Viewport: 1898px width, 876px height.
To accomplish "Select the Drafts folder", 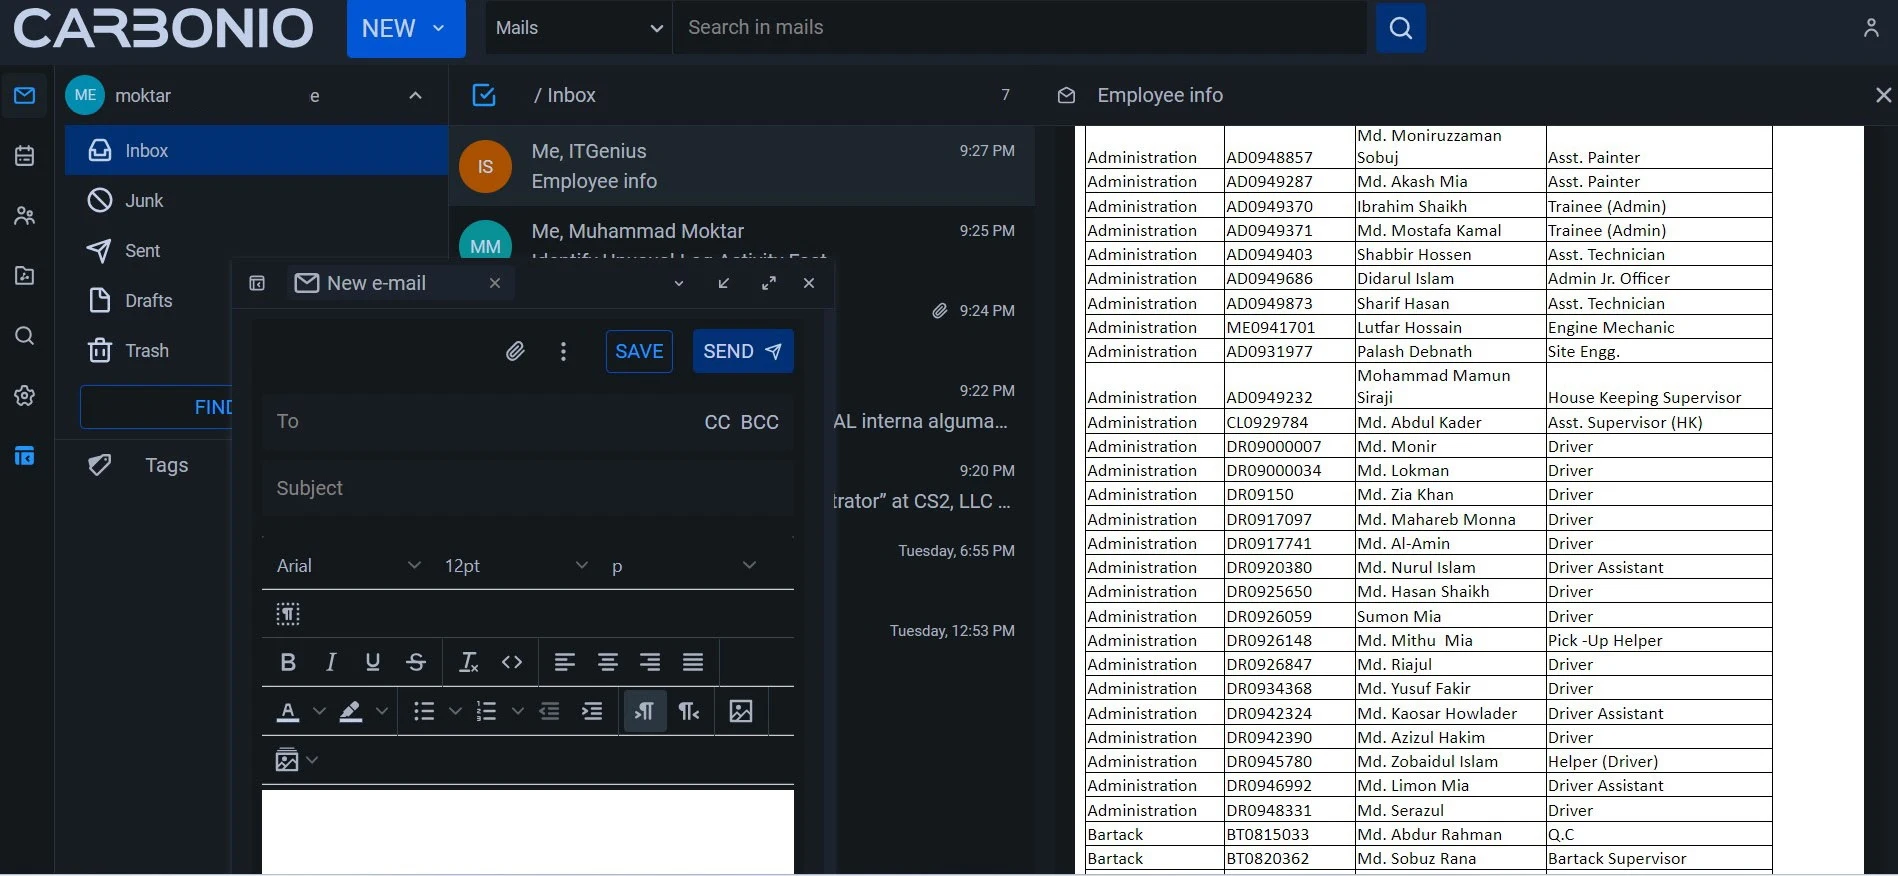I will tap(148, 301).
